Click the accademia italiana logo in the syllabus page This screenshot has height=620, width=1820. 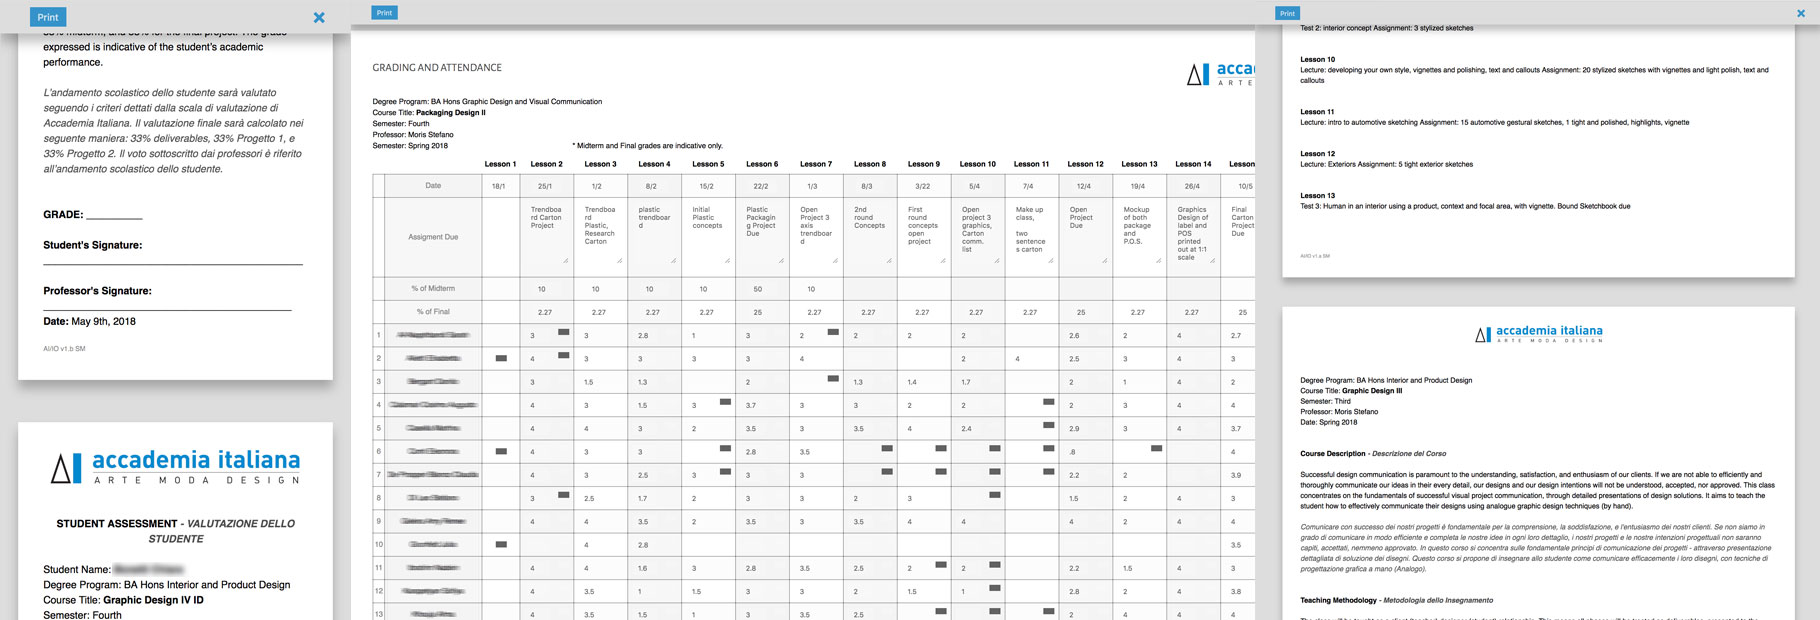pyautogui.click(x=1539, y=334)
